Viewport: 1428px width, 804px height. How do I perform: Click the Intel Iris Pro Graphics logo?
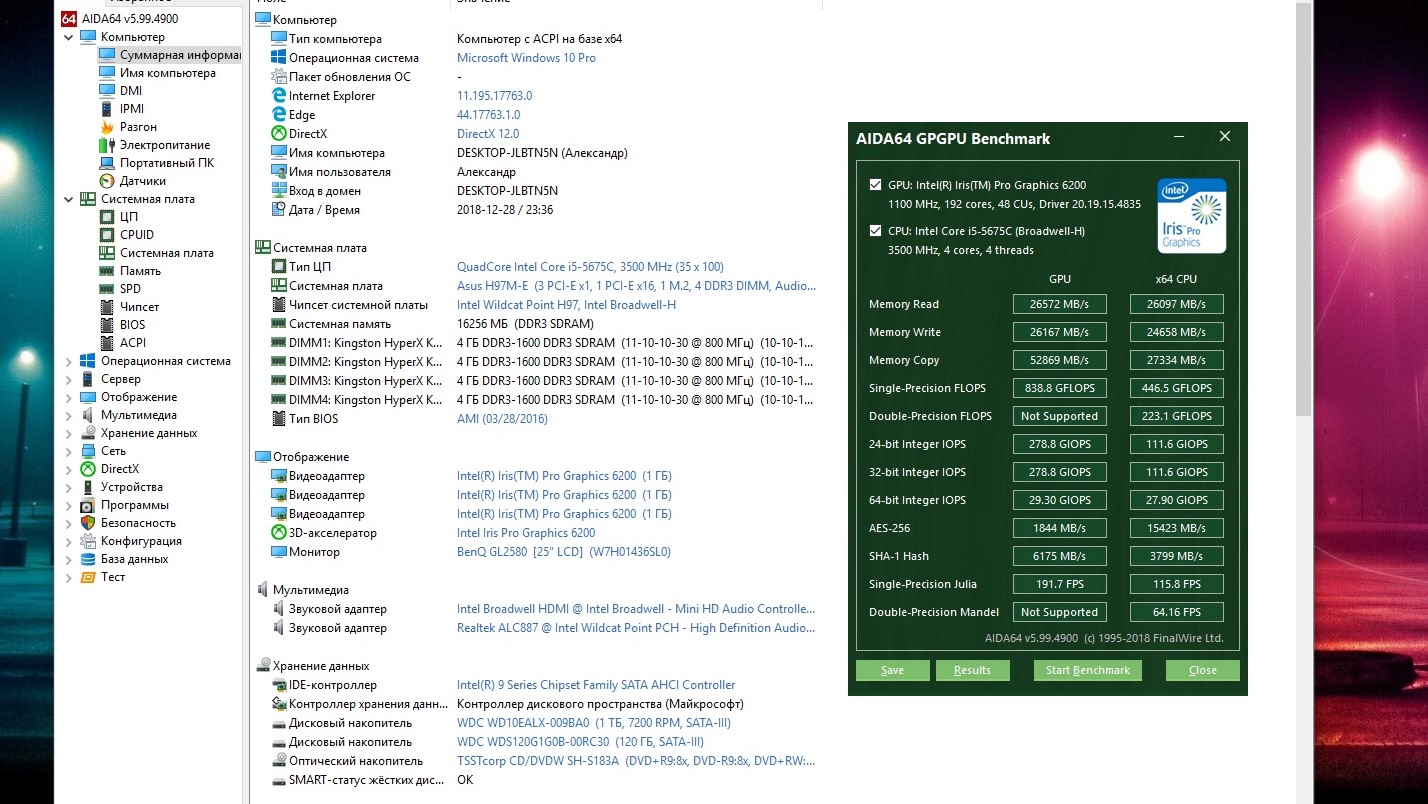coord(1191,215)
